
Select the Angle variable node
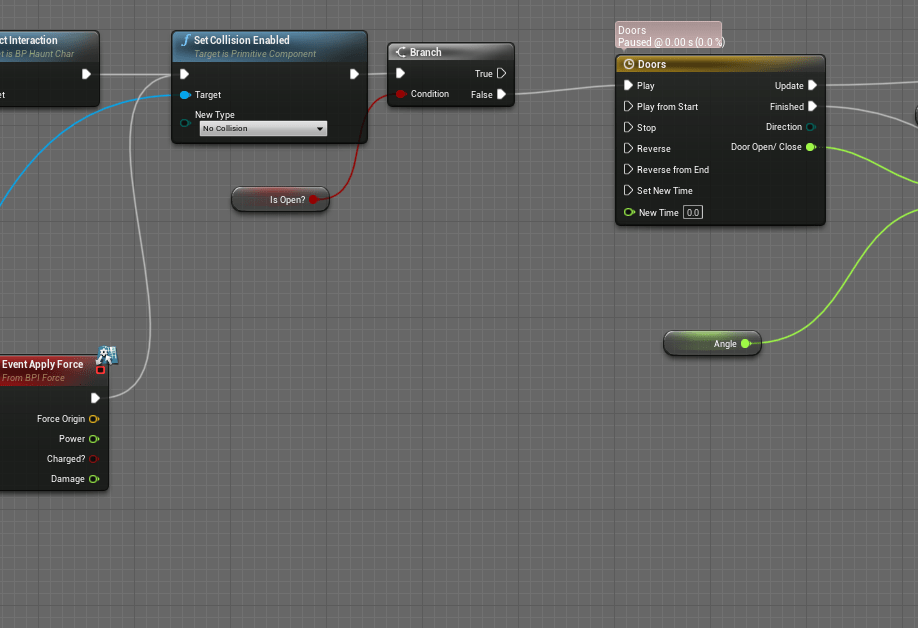tap(710, 344)
